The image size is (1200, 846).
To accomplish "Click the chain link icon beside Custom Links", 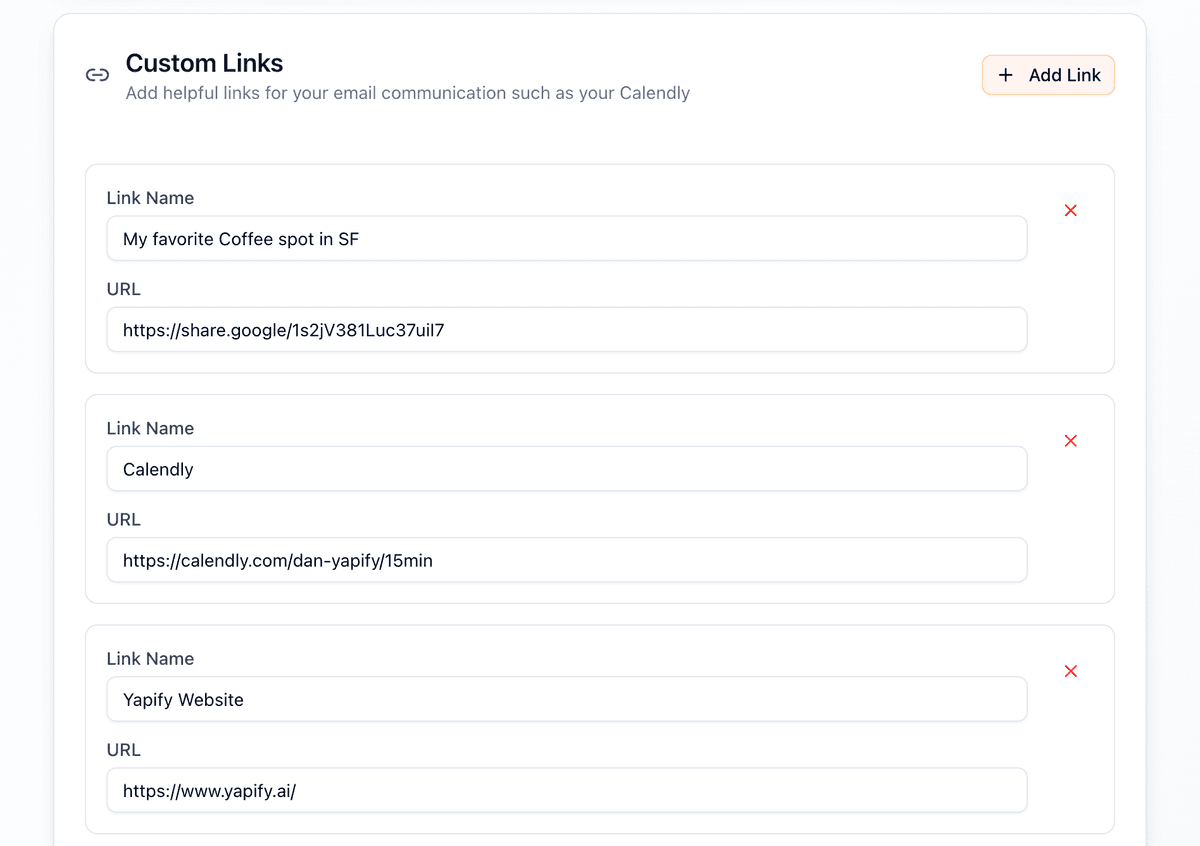I will pyautogui.click(x=96, y=74).
